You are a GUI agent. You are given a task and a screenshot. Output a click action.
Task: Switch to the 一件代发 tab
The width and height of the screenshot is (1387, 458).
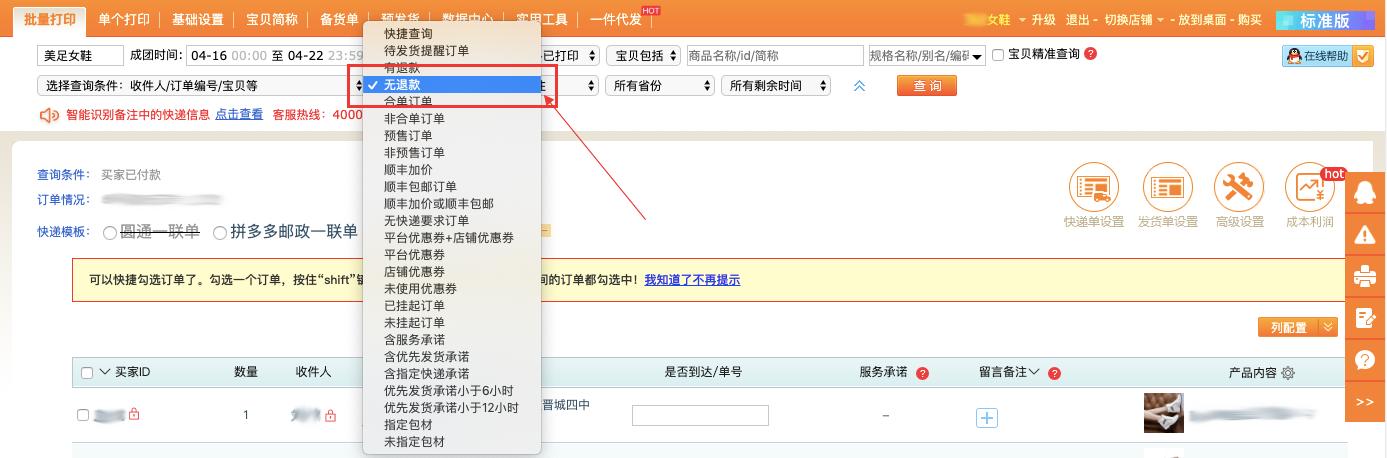click(616, 19)
